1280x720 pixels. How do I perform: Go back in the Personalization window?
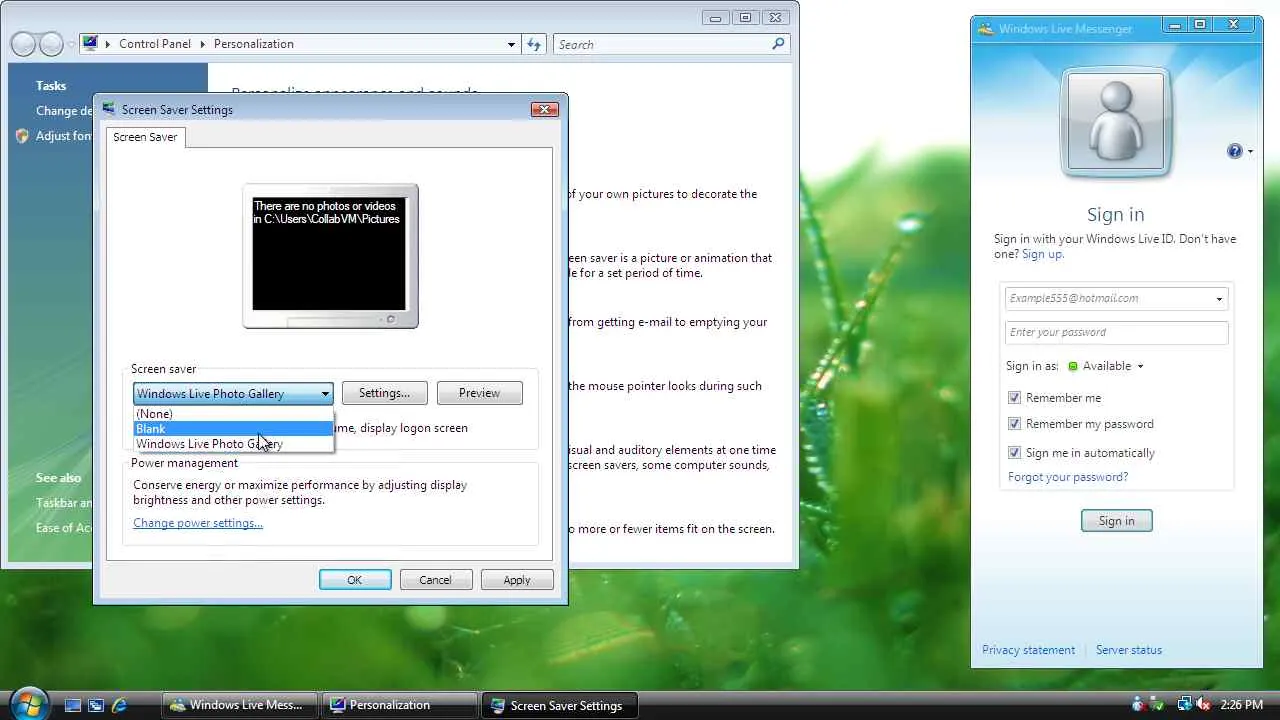(x=23, y=44)
